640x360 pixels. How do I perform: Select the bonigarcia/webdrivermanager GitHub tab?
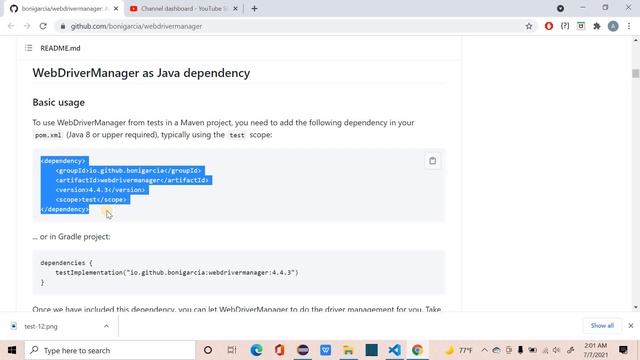coord(64,9)
